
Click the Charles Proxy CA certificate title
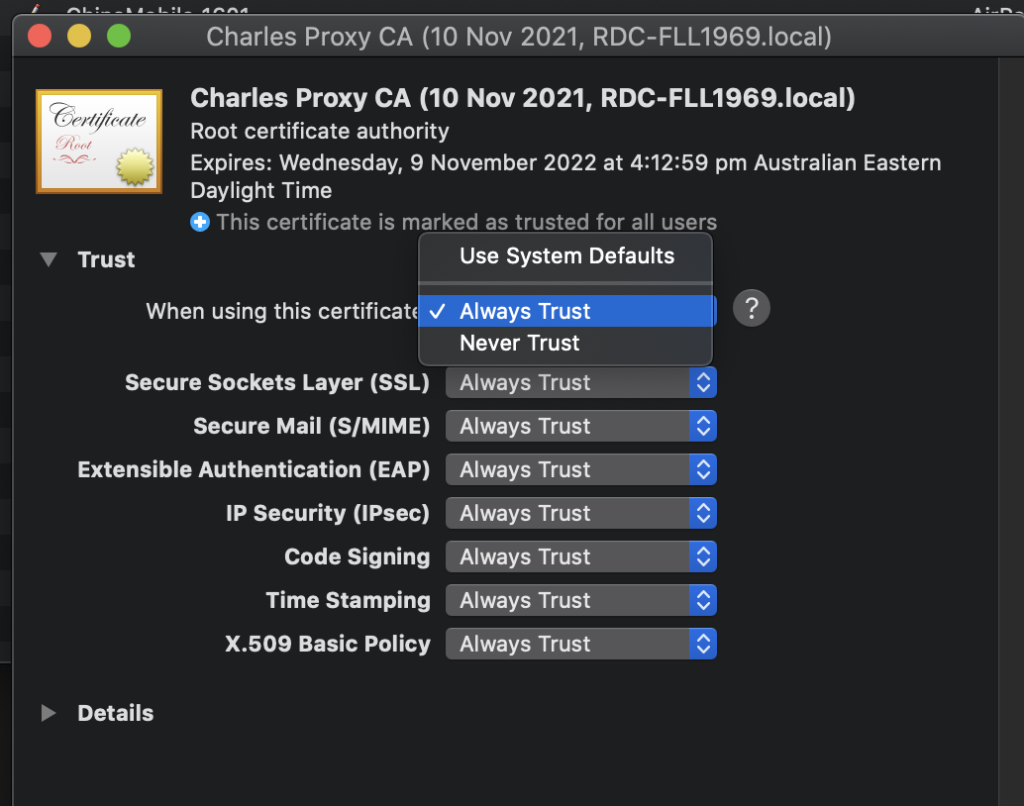522,99
